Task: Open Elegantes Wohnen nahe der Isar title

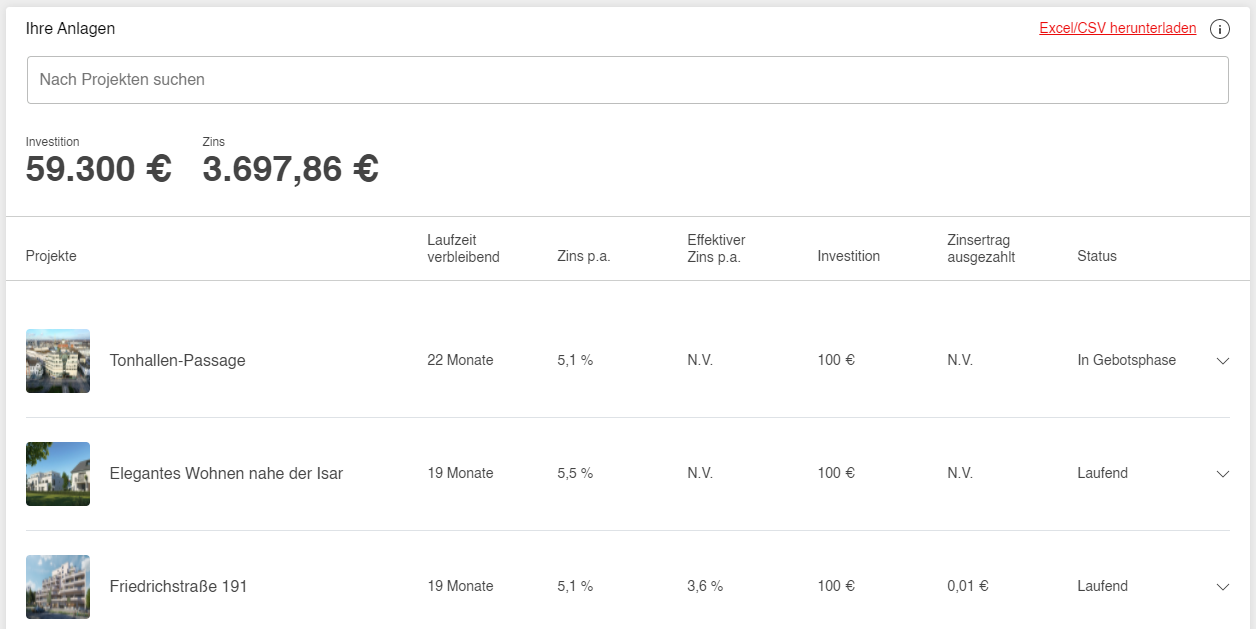Action: (x=226, y=474)
